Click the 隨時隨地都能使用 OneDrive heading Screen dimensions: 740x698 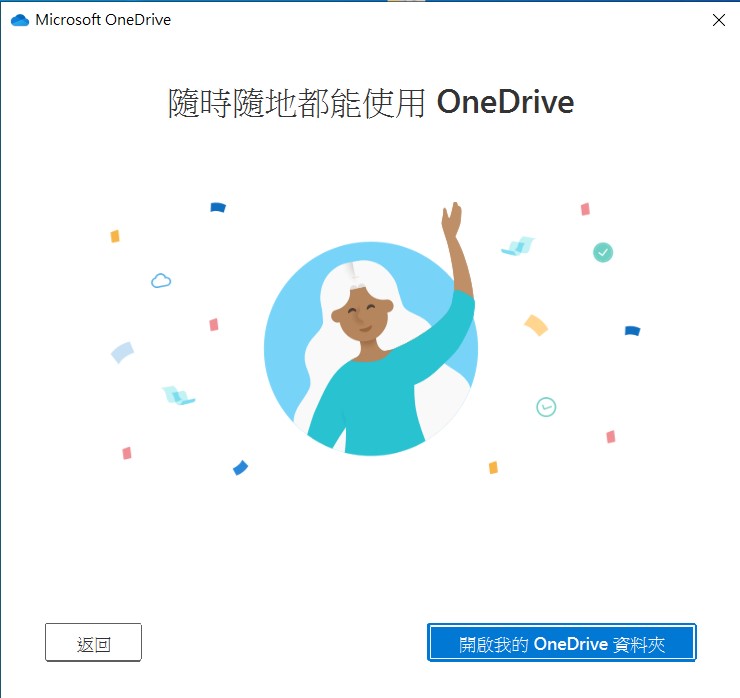point(371,102)
